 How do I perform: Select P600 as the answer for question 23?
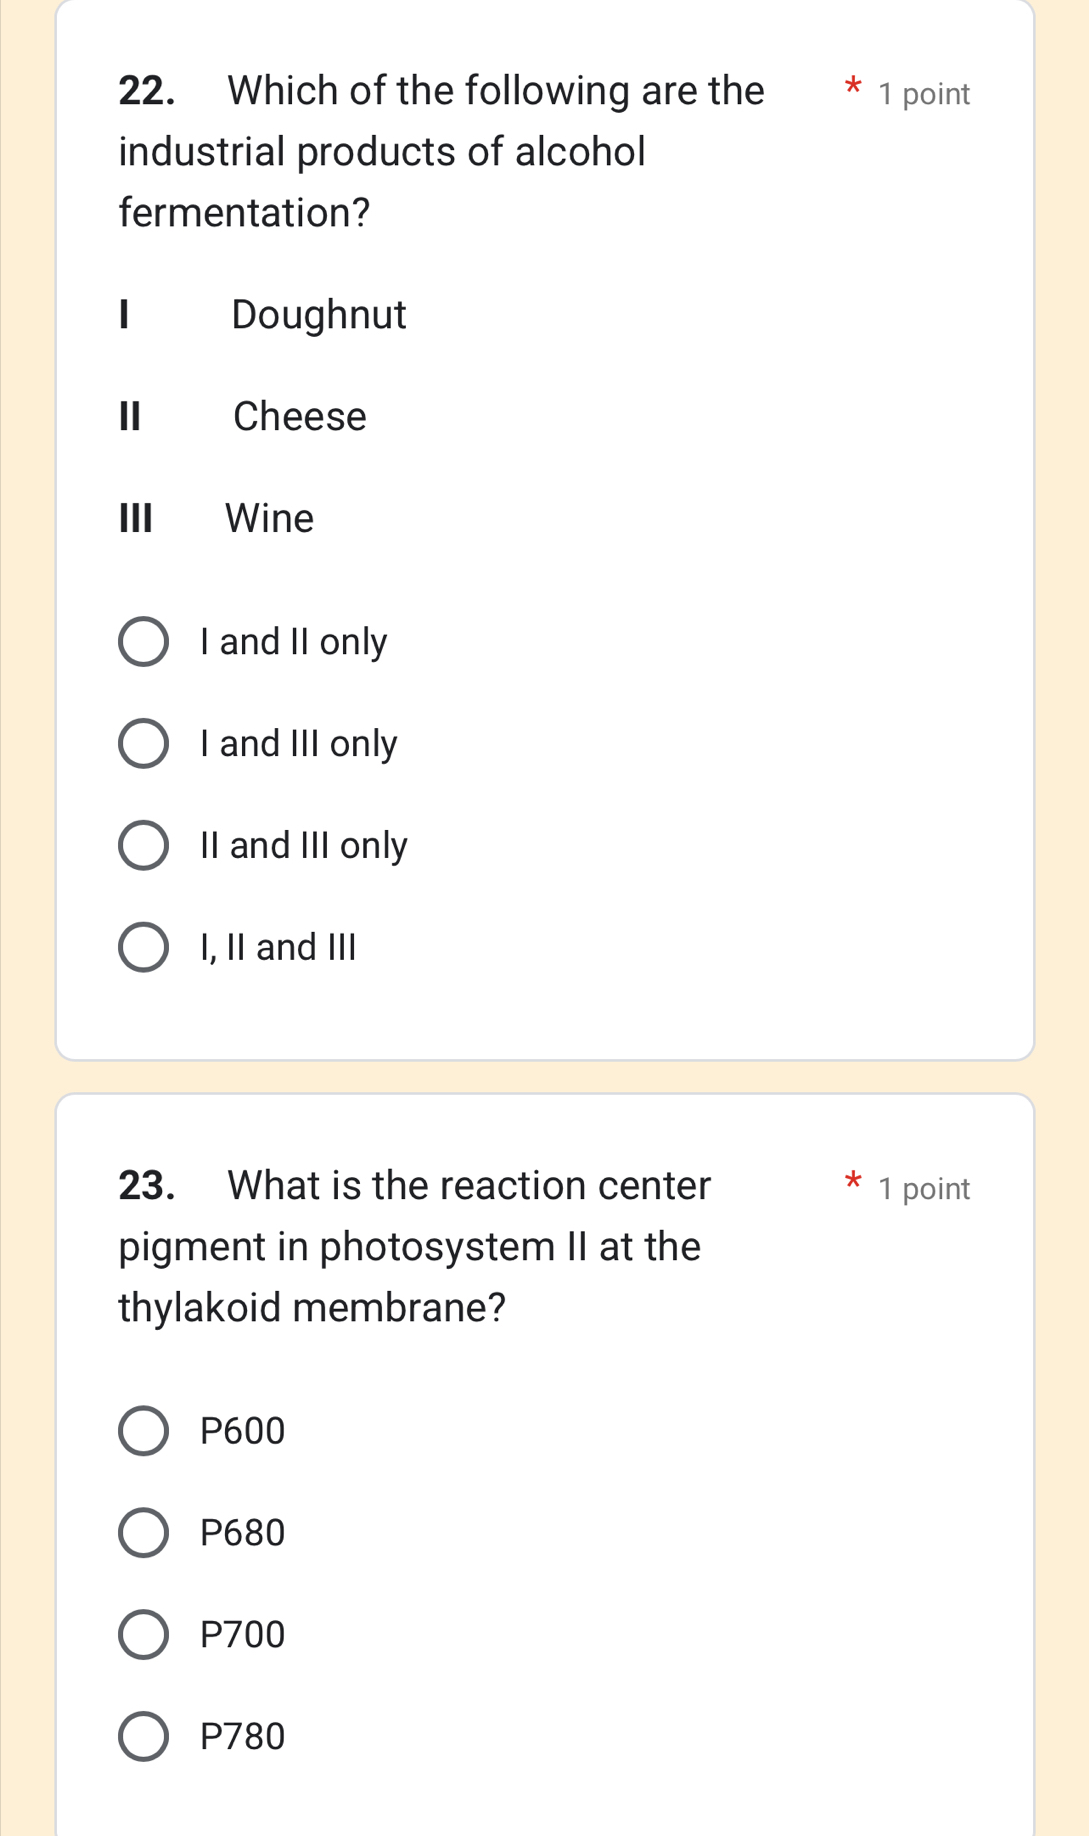(x=143, y=1431)
